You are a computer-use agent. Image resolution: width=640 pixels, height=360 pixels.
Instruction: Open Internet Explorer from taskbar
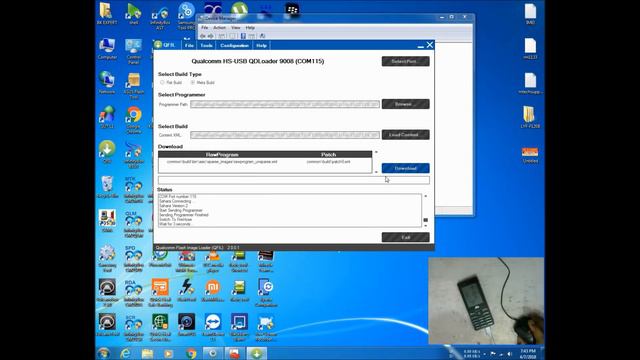coord(125,353)
